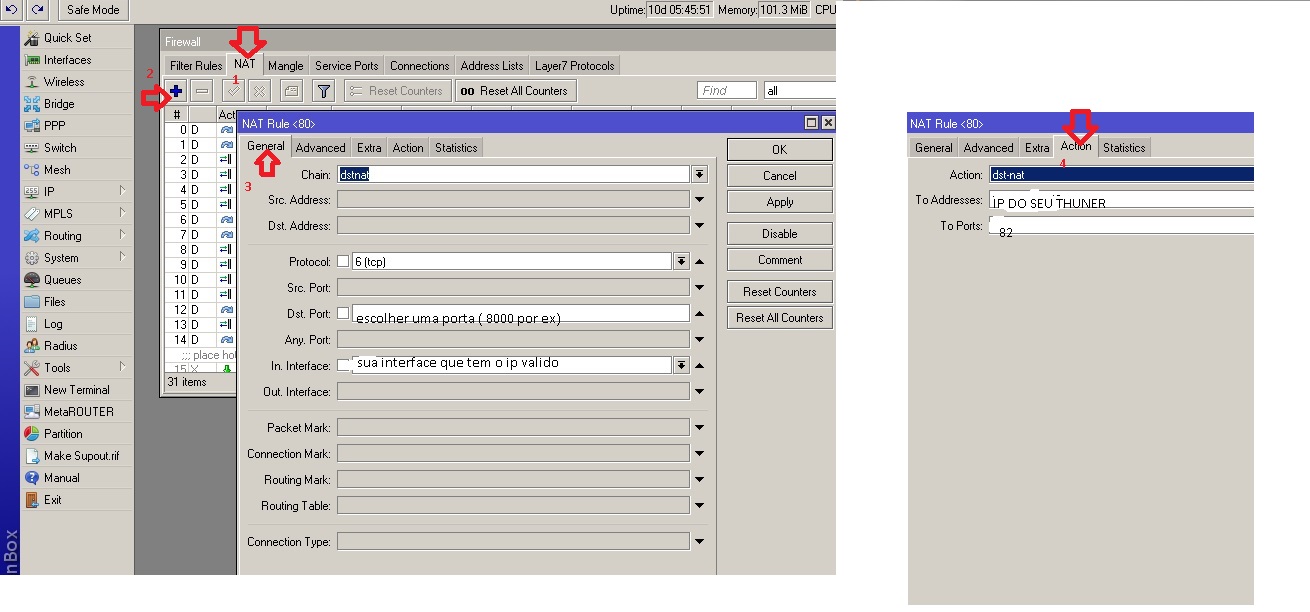The height and width of the screenshot is (612, 1310).
Task: Expand the Src. Address field
Action: pos(699,200)
